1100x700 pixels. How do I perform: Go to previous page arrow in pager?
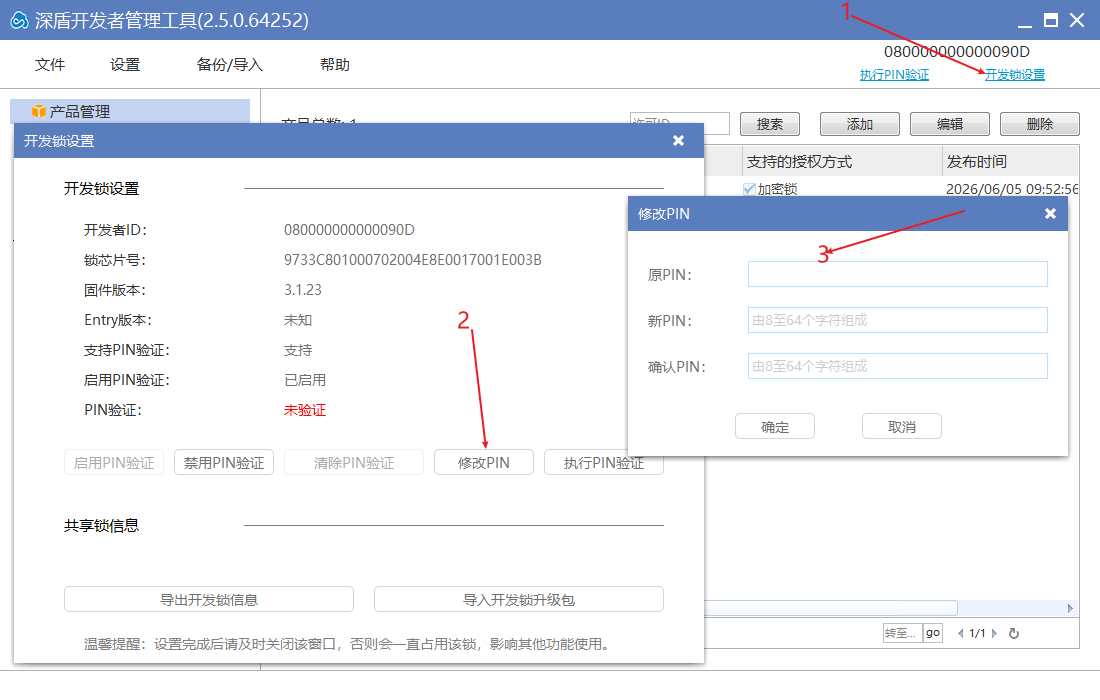click(960, 633)
